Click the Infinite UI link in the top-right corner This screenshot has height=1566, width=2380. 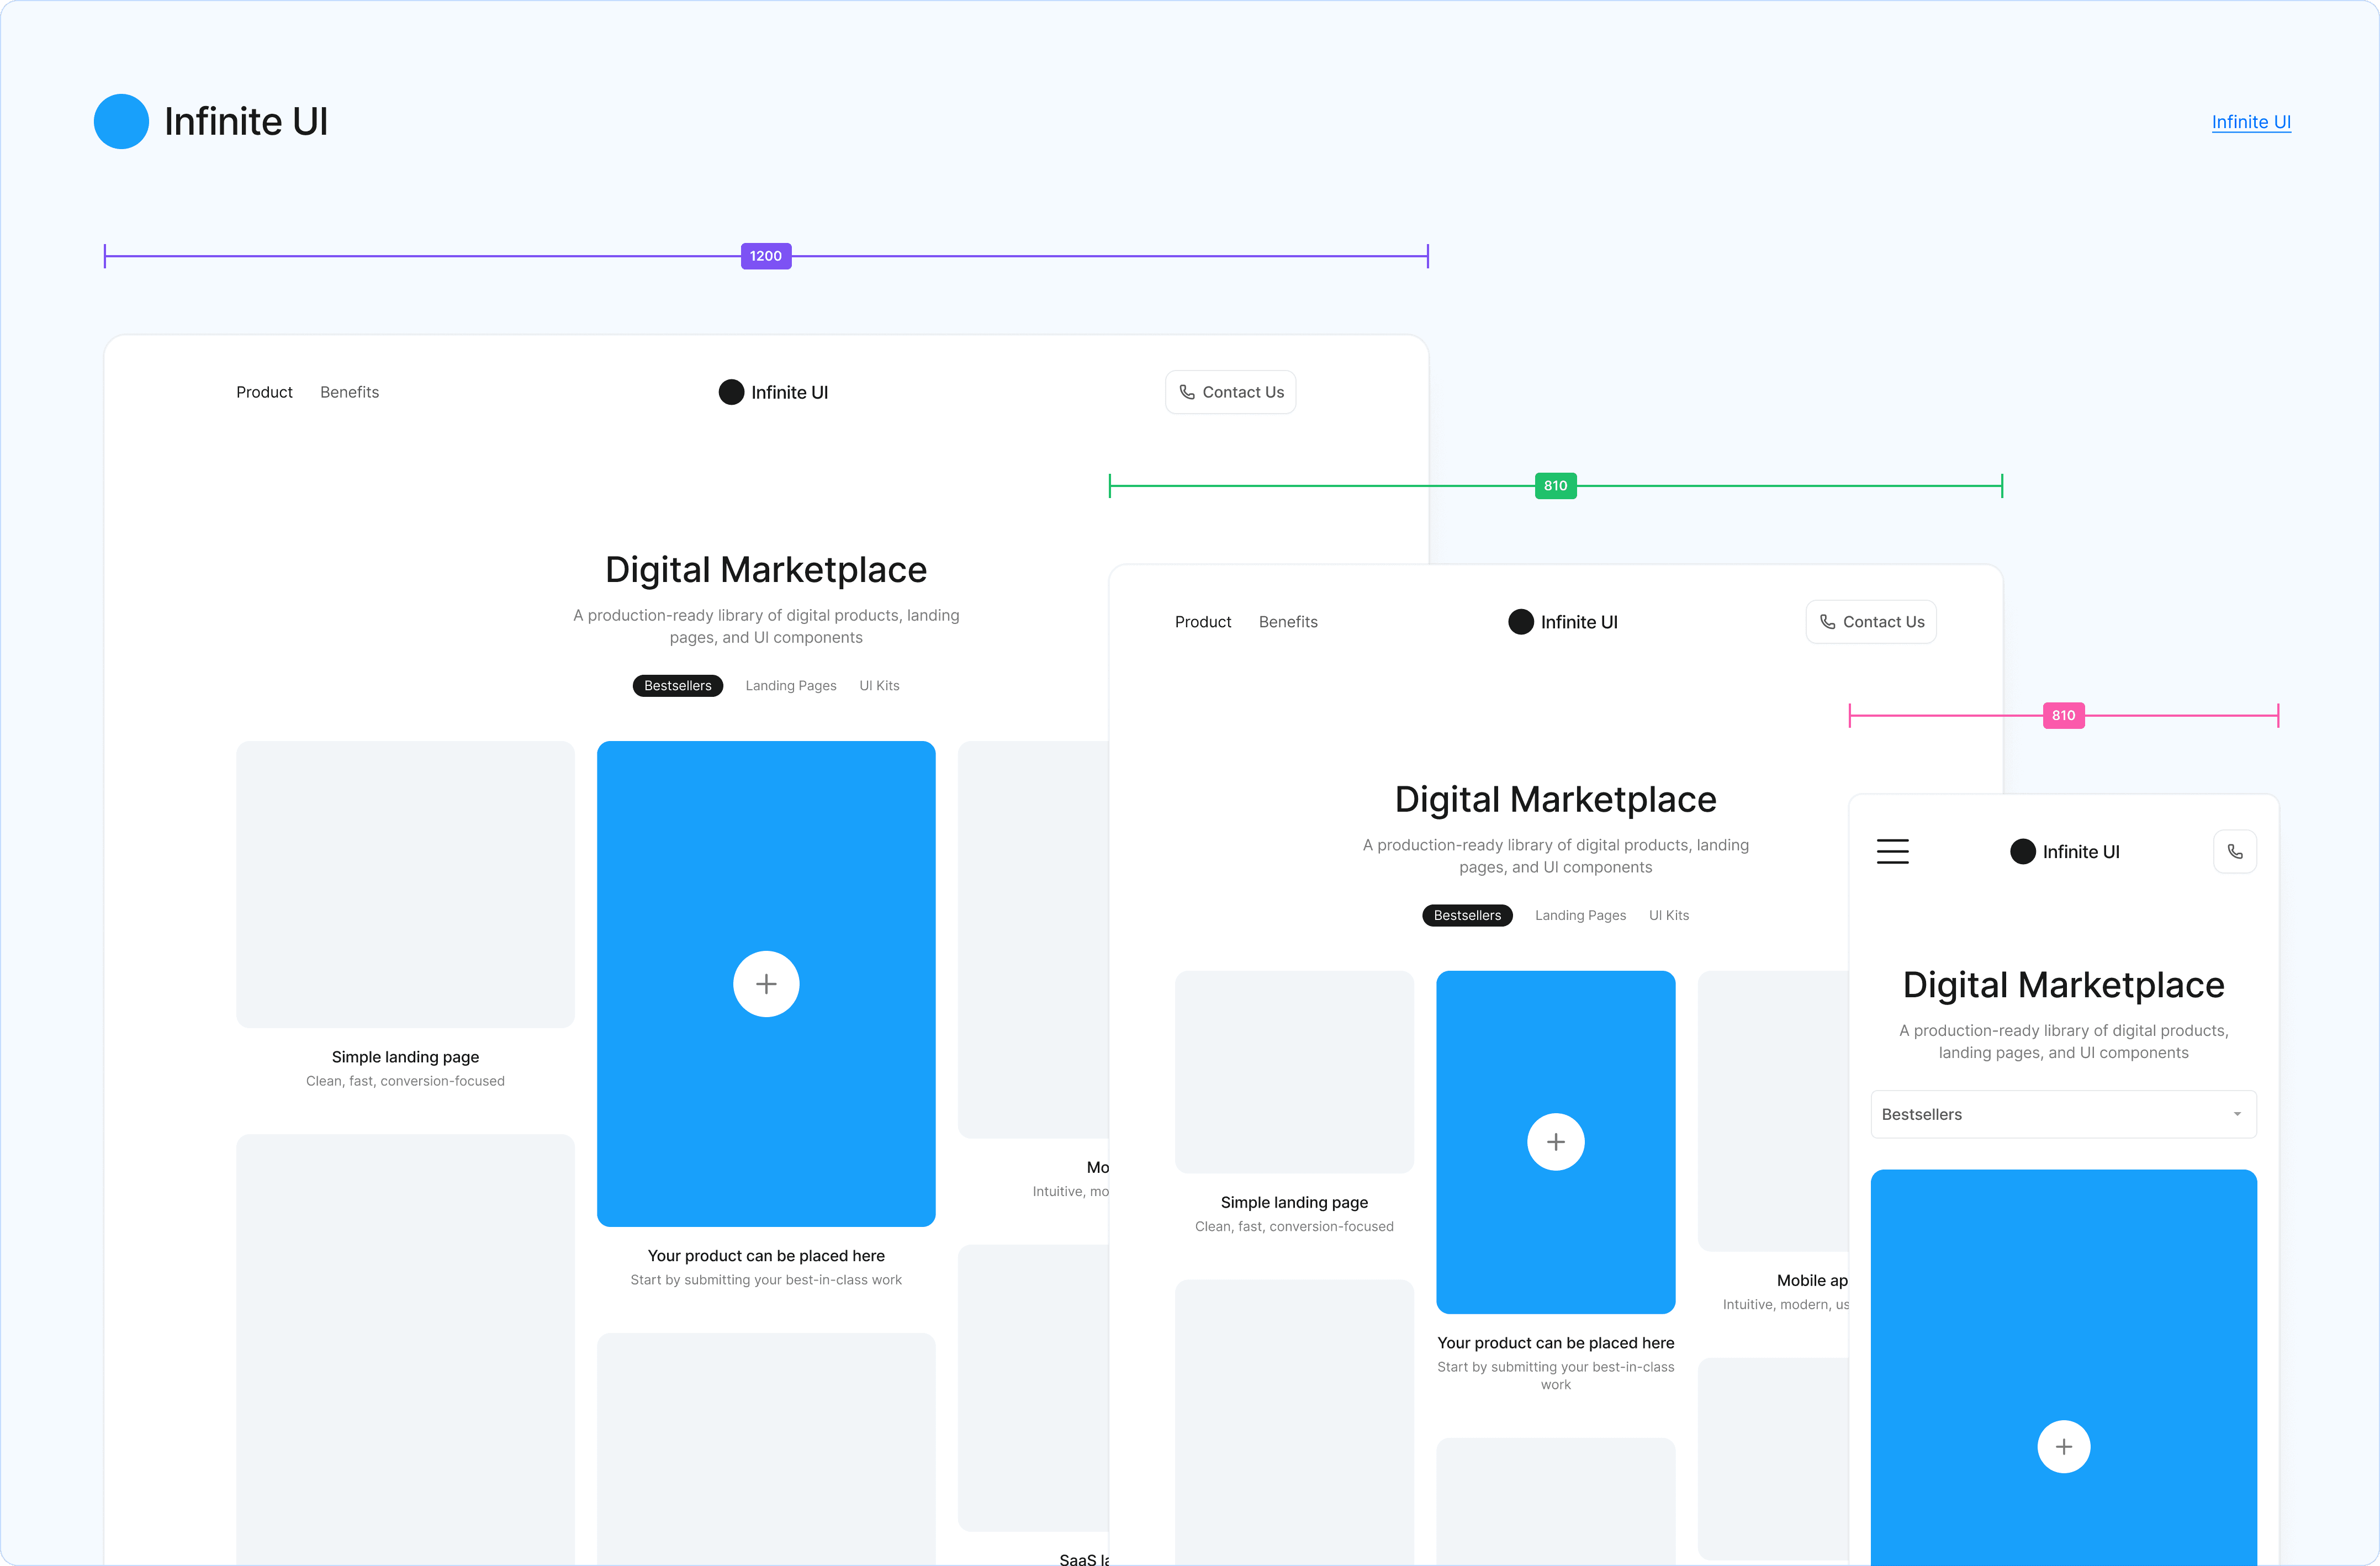pos(2251,121)
